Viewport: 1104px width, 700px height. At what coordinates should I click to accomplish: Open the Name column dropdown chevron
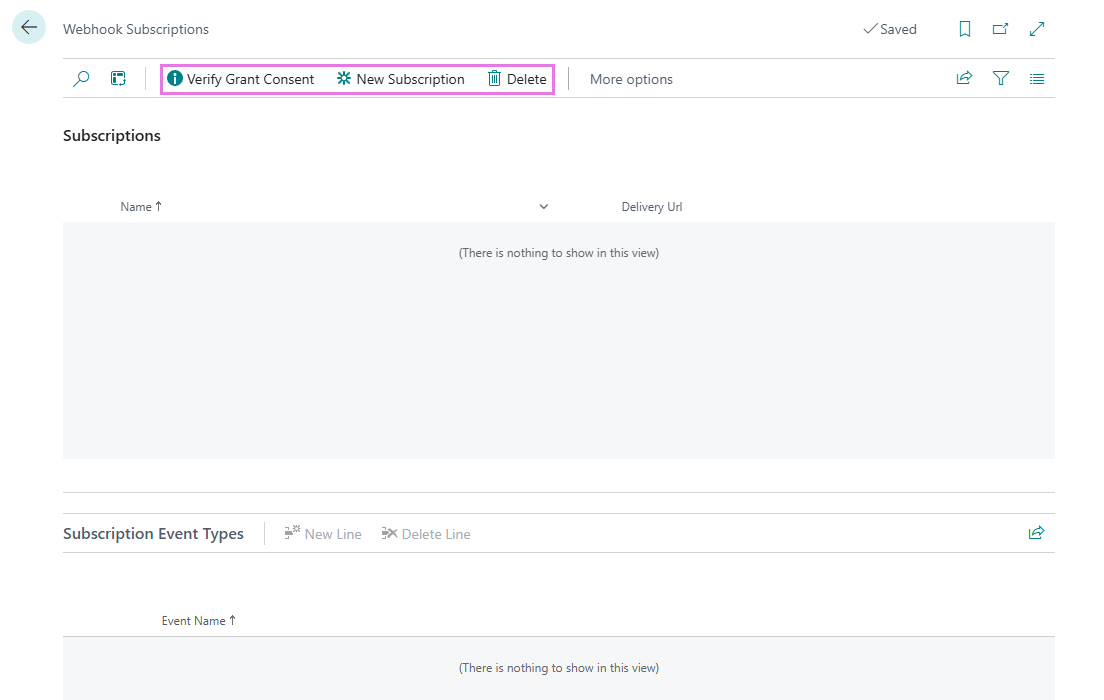coord(544,206)
